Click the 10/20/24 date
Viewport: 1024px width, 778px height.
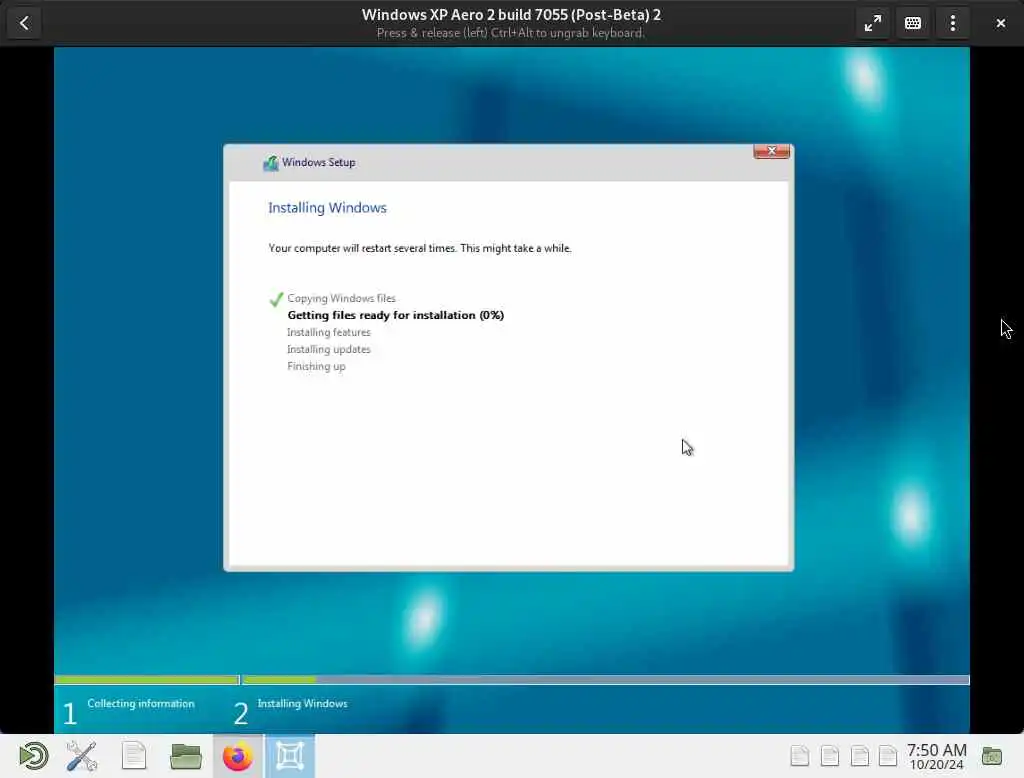pyautogui.click(x=936, y=764)
